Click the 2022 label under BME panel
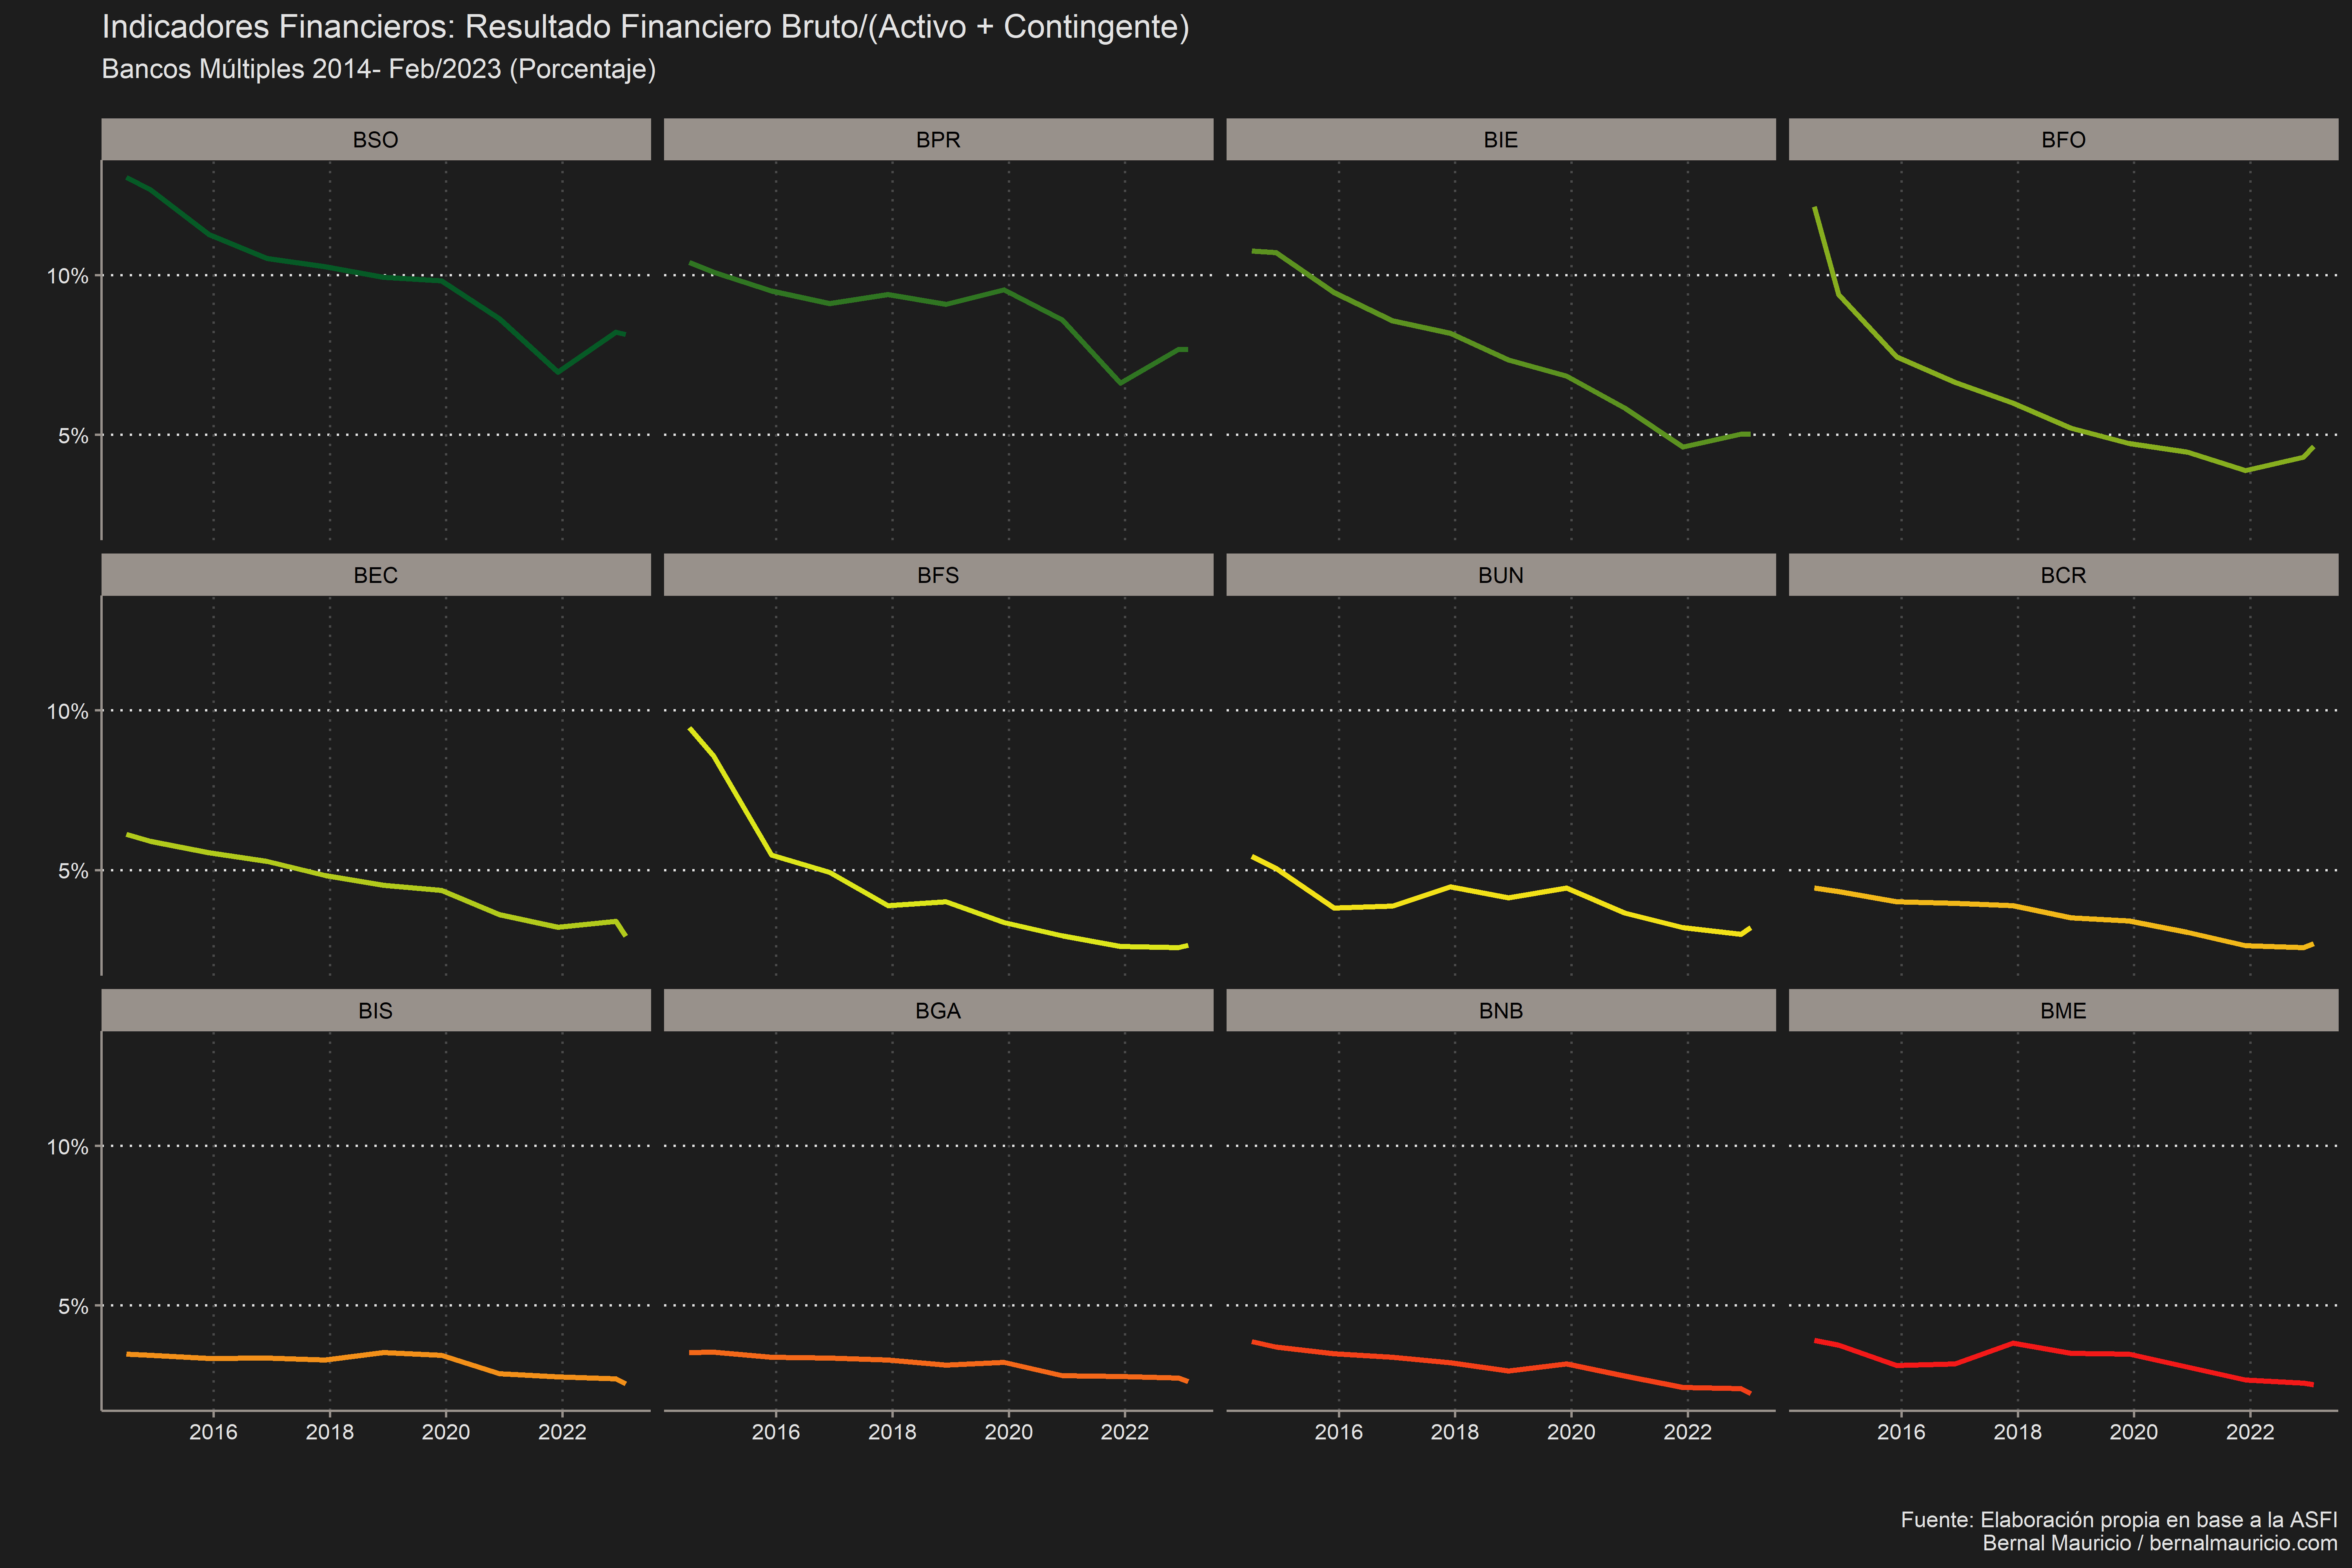Screen dimensions: 2352x1568 pyautogui.click(x=2250, y=1432)
